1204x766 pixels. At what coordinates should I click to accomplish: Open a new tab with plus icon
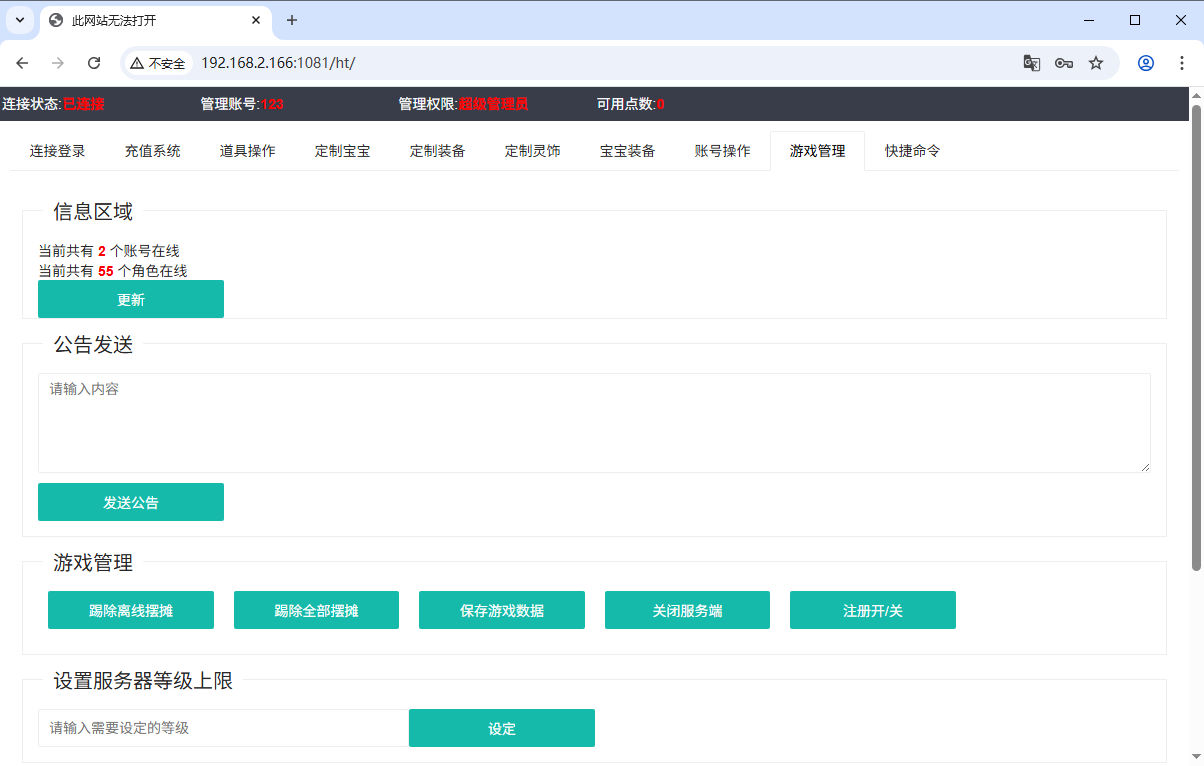292,20
